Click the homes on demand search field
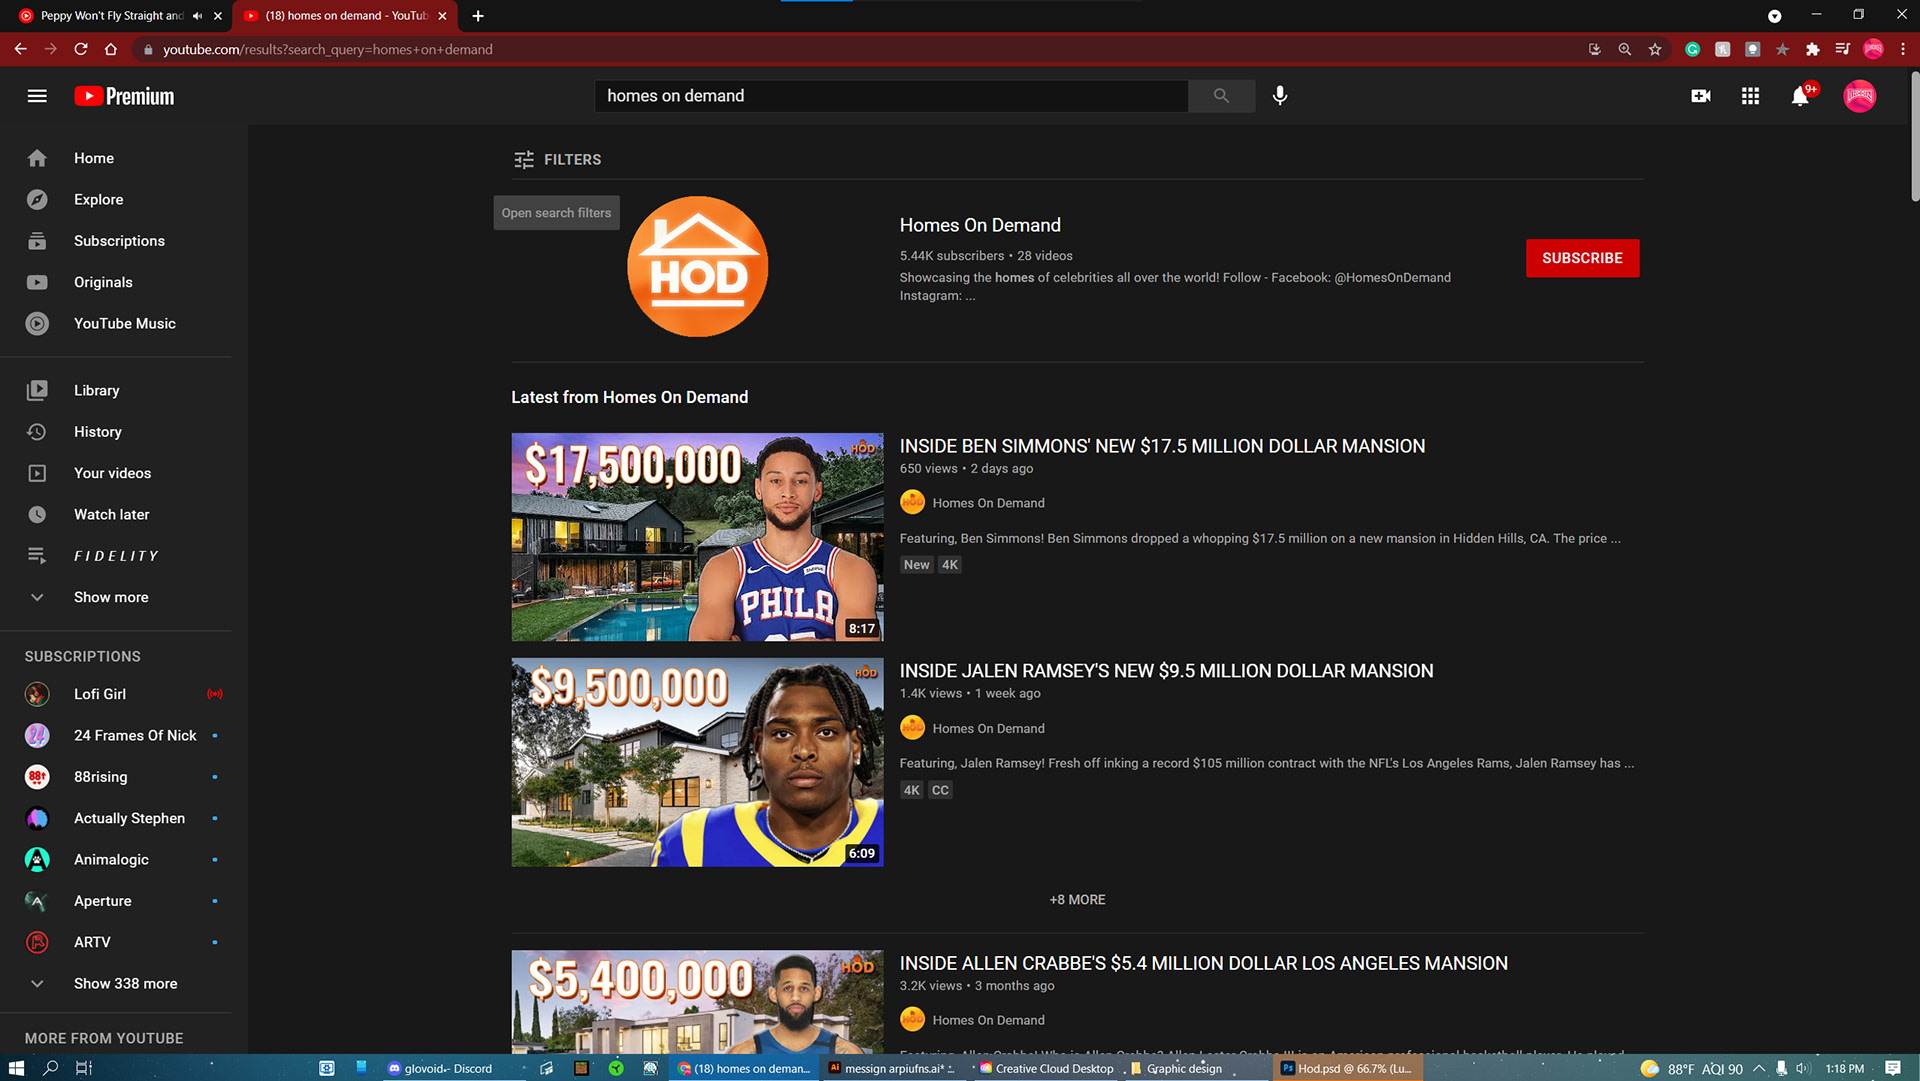Viewport: 1920px width, 1081px height. pos(890,96)
